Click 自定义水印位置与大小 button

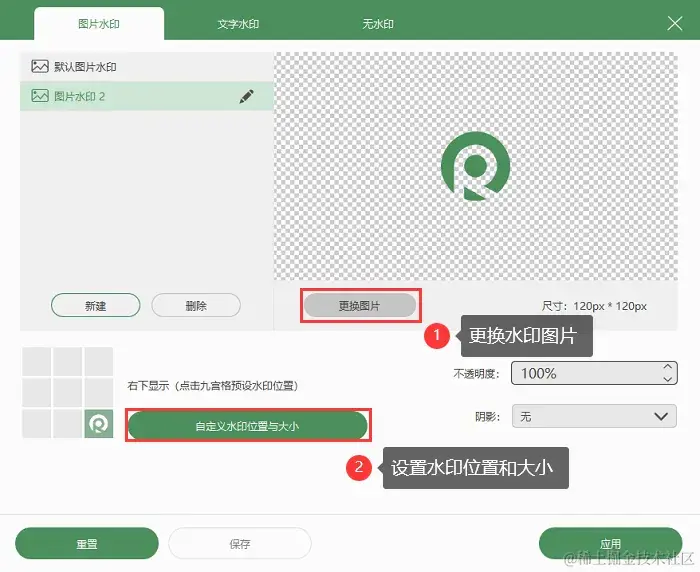(248, 426)
